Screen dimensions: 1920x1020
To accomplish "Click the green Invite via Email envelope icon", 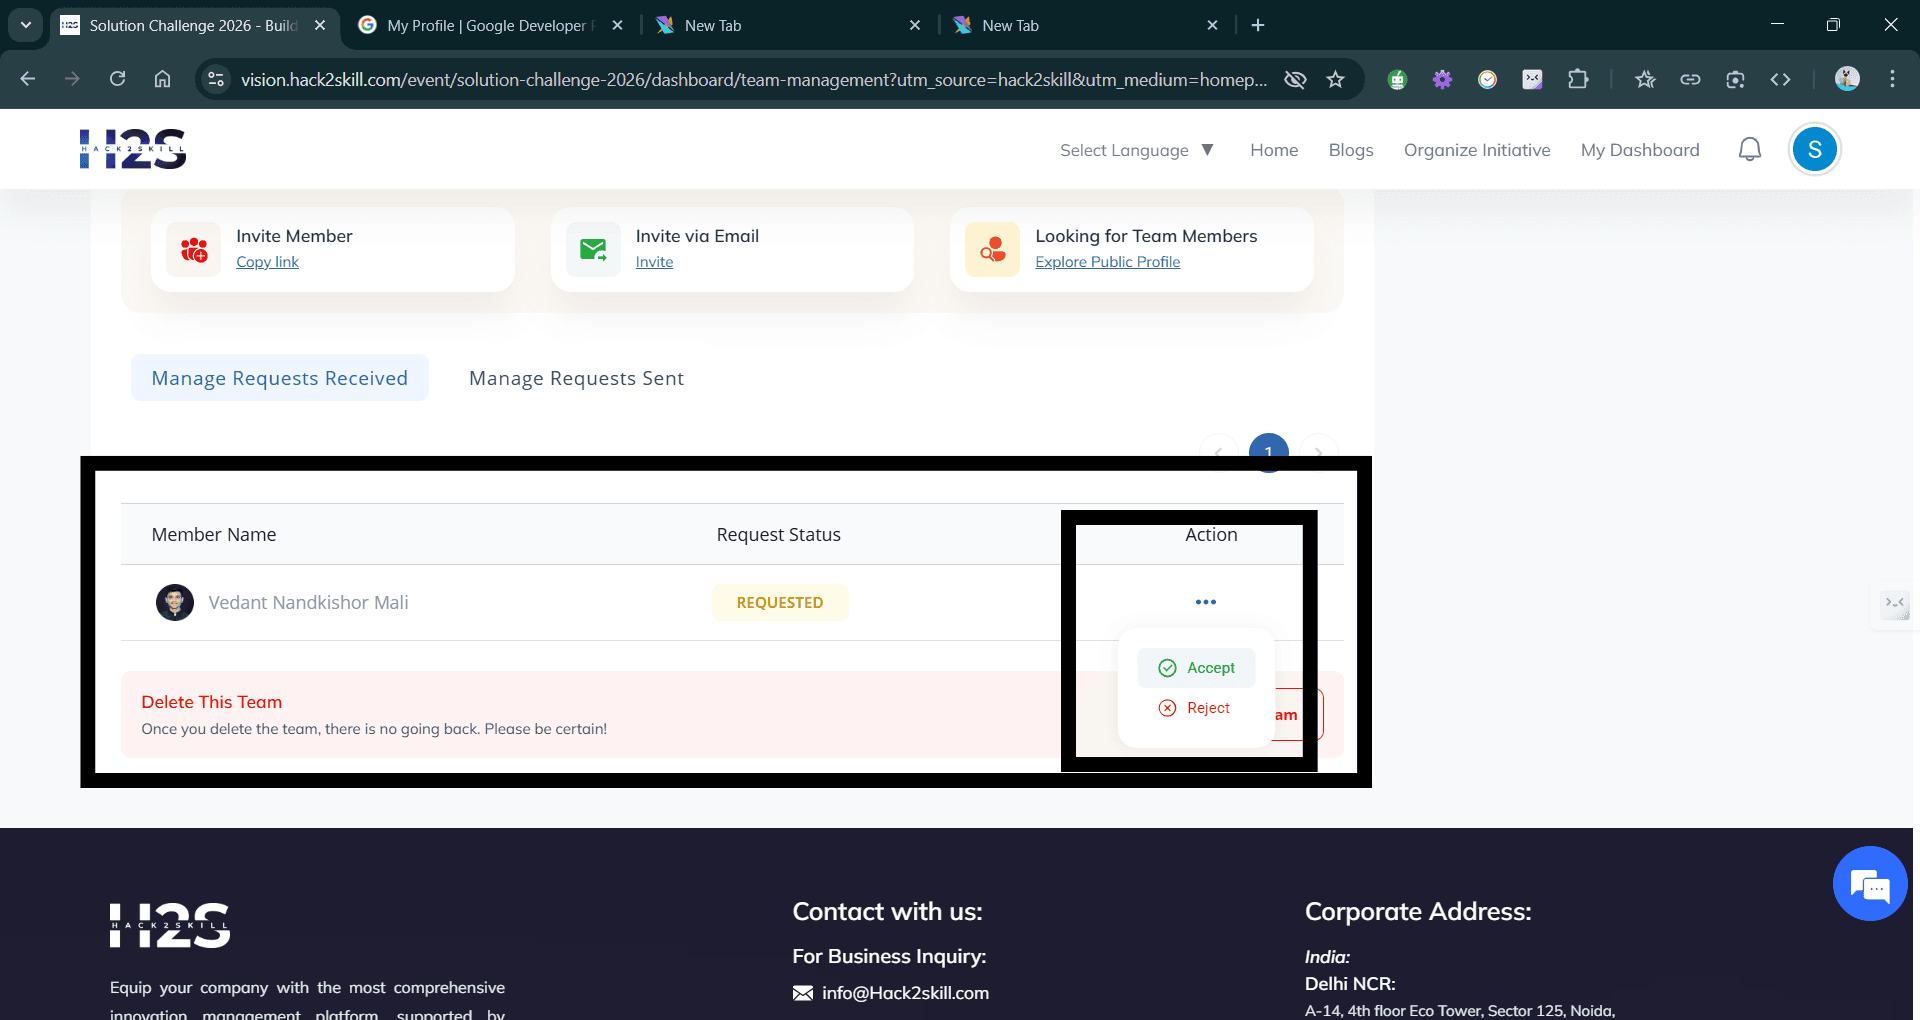I will 592,249.
